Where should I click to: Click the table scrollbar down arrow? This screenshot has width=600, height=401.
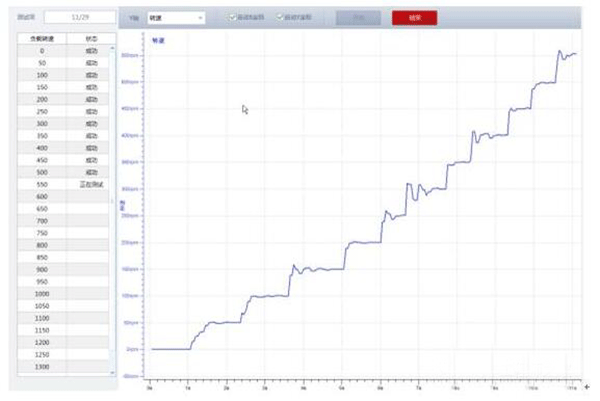[112, 372]
